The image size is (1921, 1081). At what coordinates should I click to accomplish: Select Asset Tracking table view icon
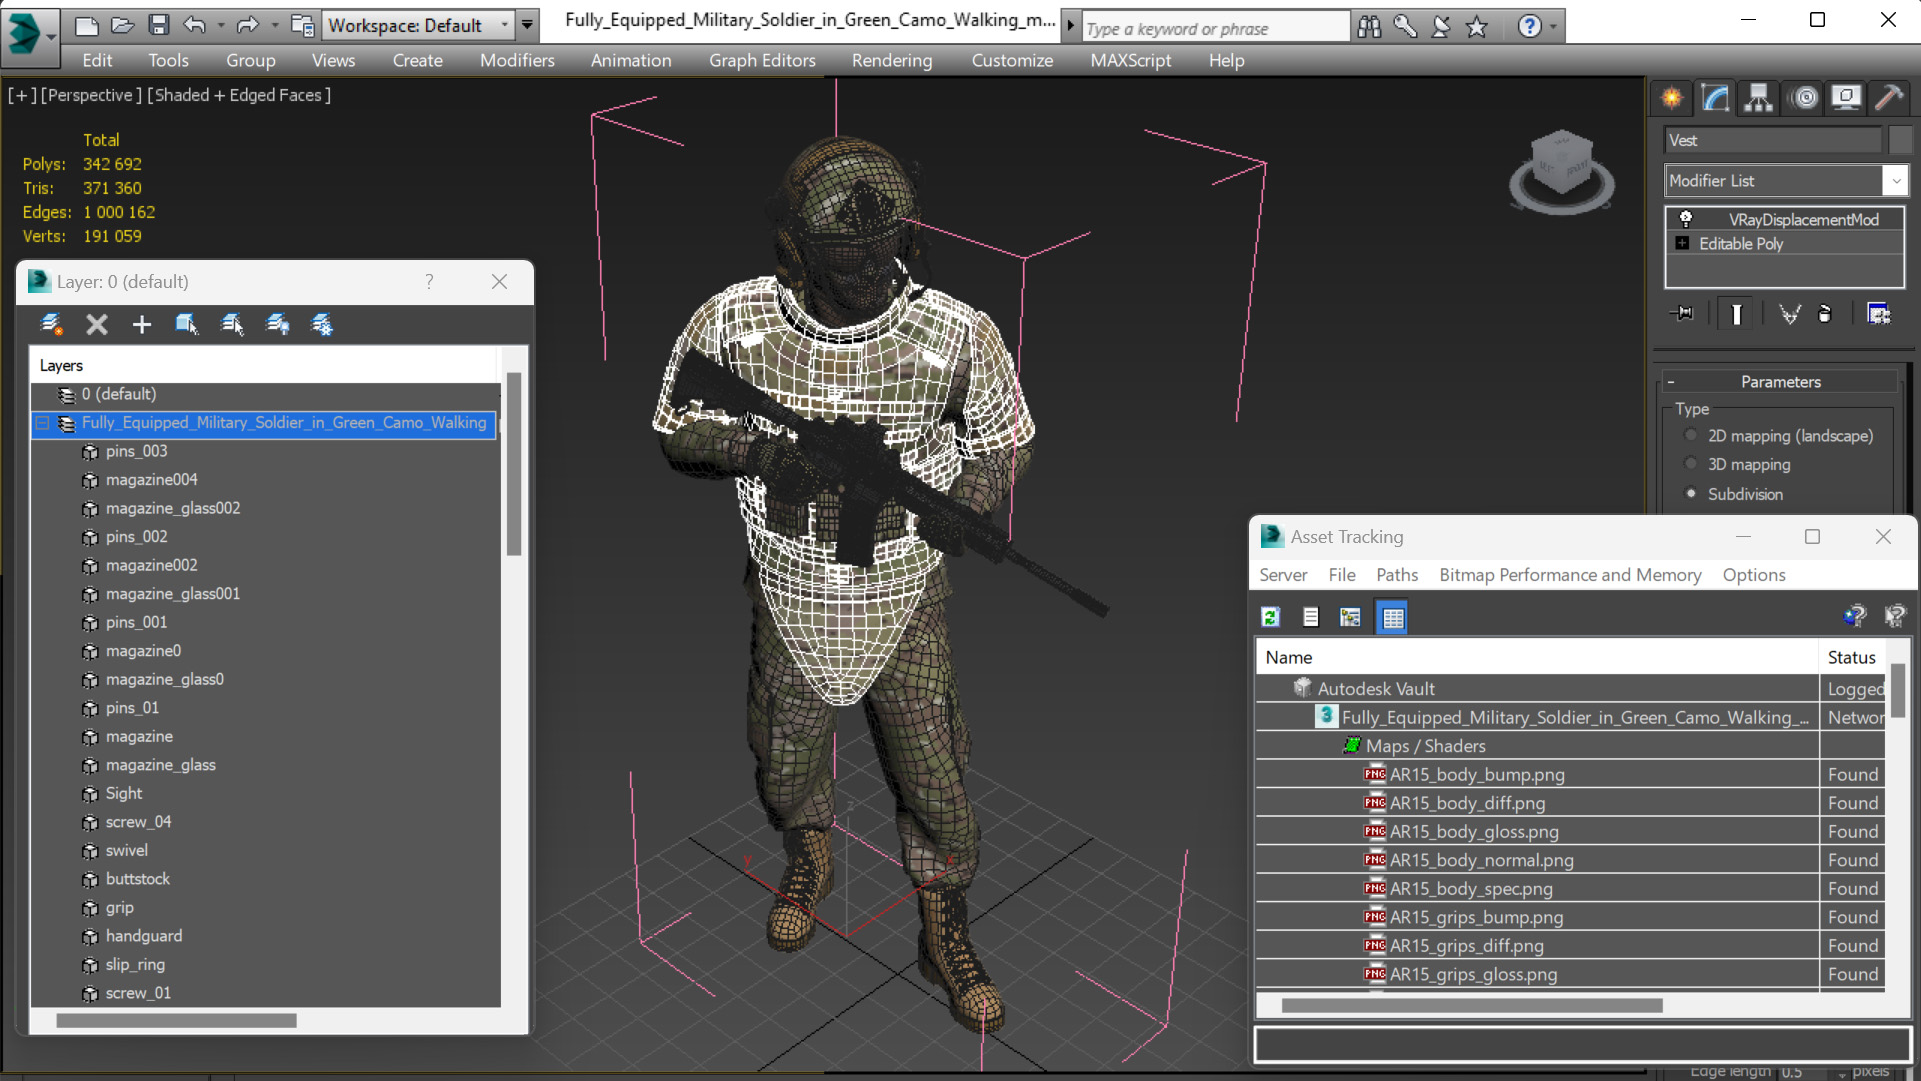coord(1392,617)
